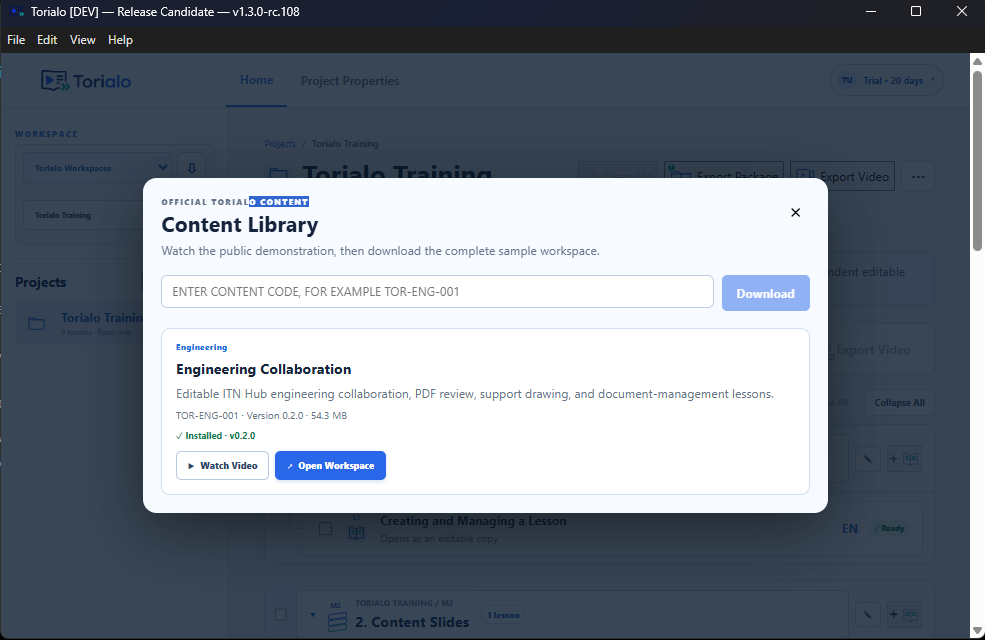The width and height of the screenshot is (985, 640).
Task: Open the Help menu
Action: 120,40
